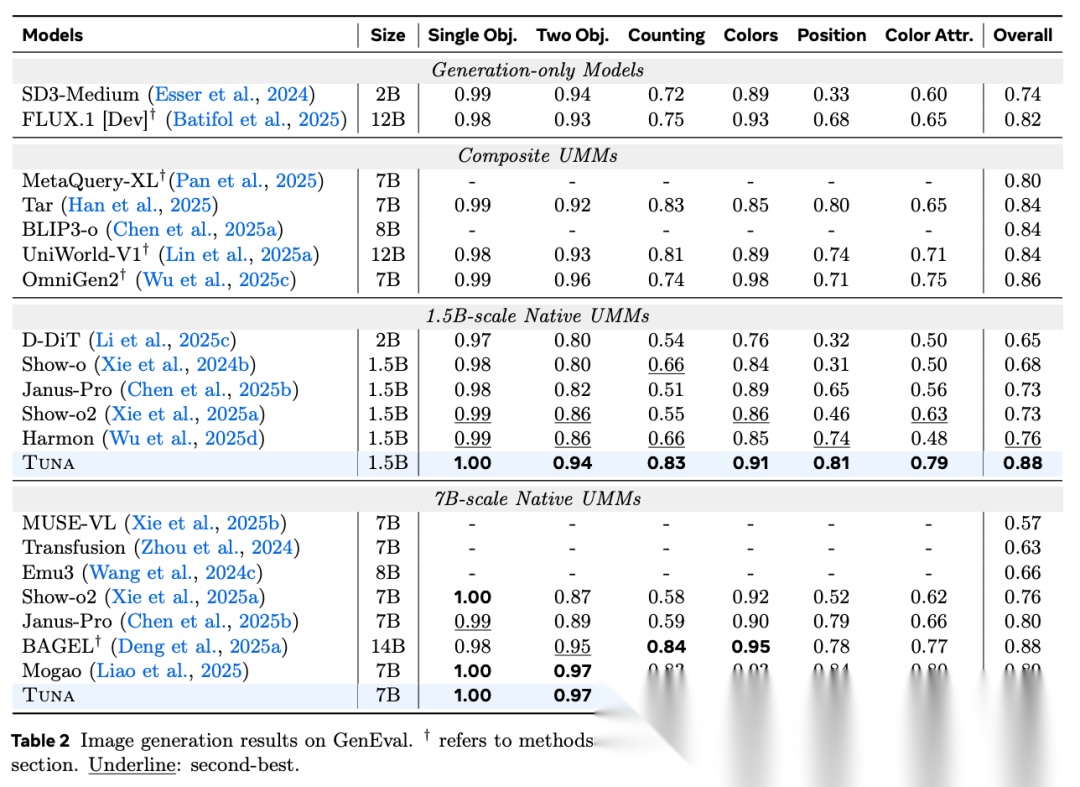Click Colors 0.98 in OmniGen2 row
The height and width of the screenshot is (787, 1080).
coord(750,280)
